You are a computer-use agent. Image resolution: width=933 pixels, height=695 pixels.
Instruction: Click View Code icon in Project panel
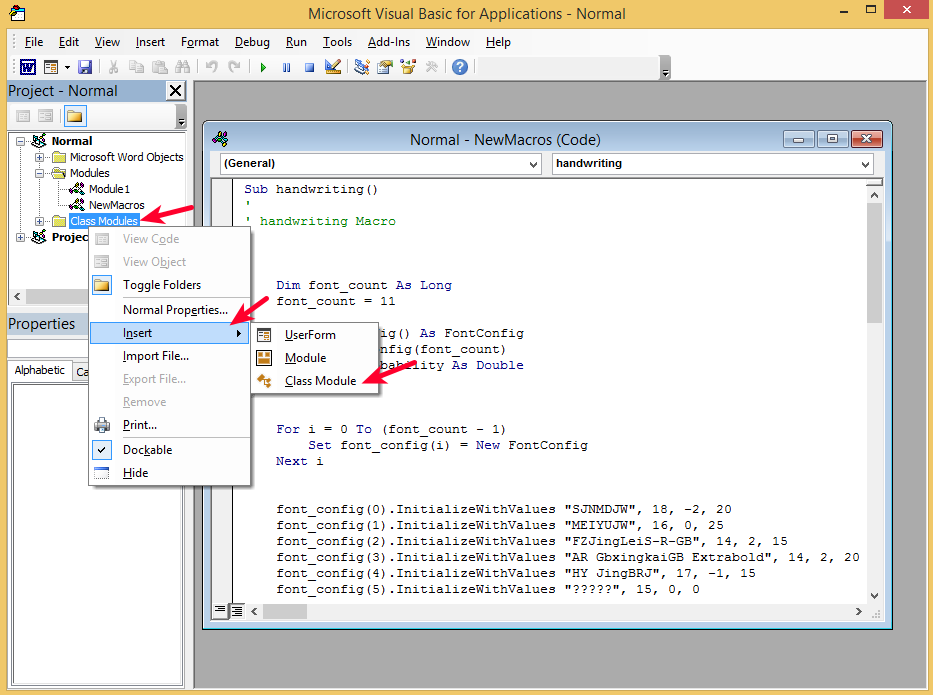click(23, 116)
